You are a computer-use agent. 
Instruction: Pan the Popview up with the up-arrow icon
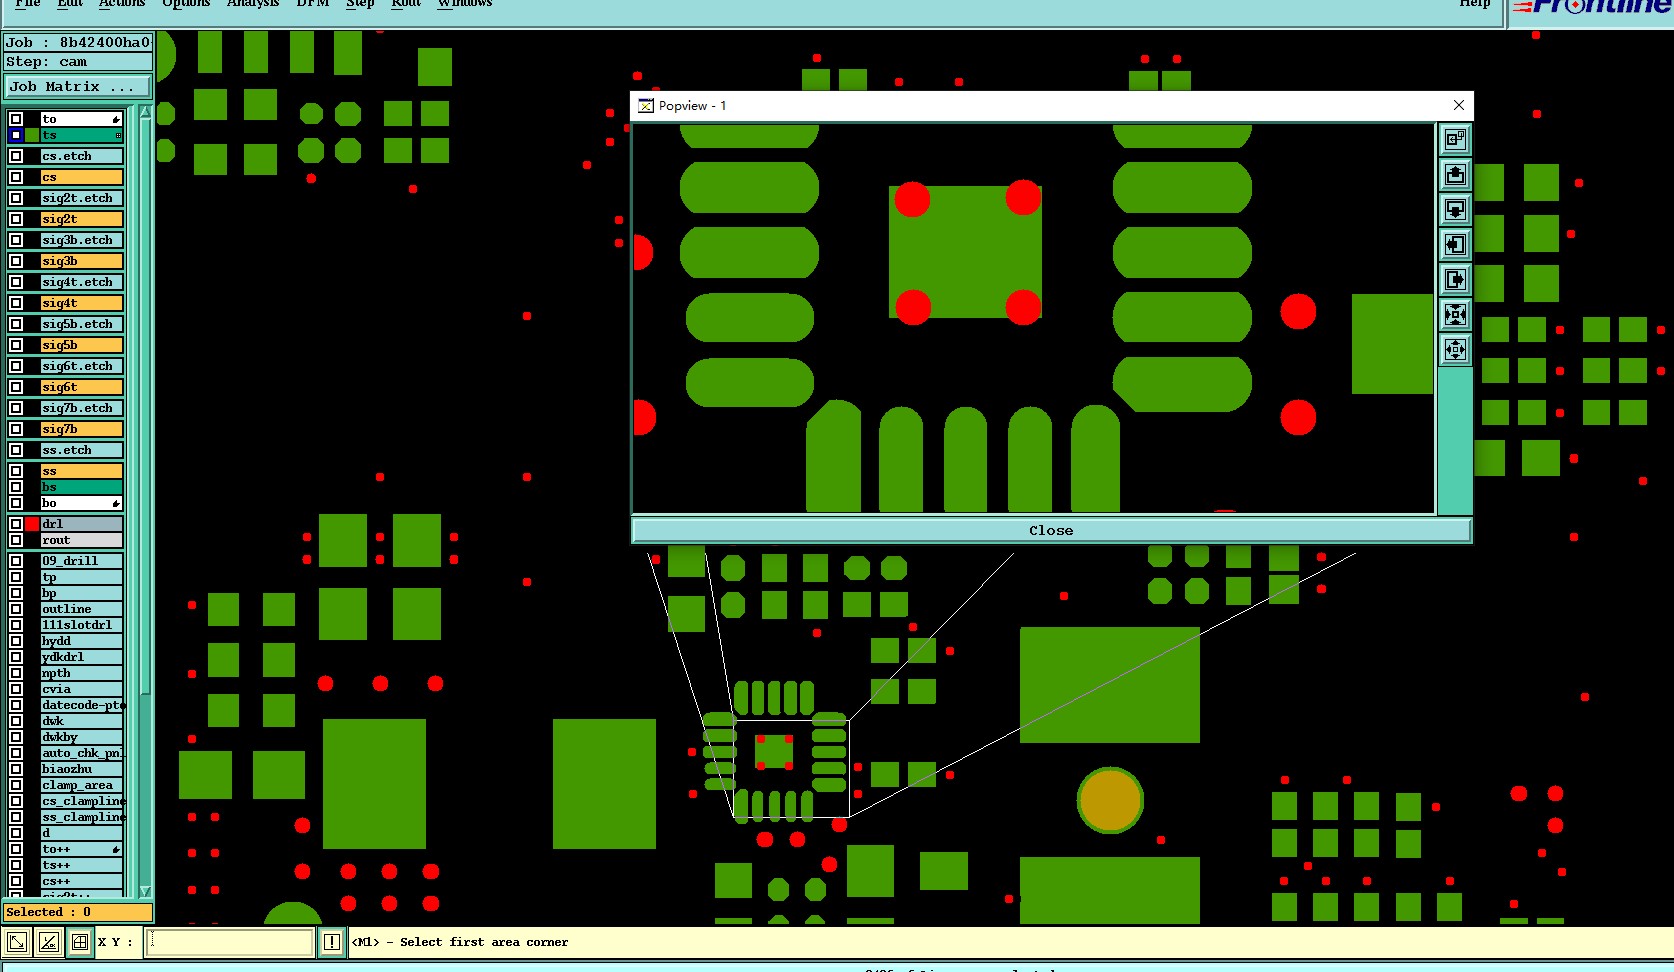(1455, 175)
